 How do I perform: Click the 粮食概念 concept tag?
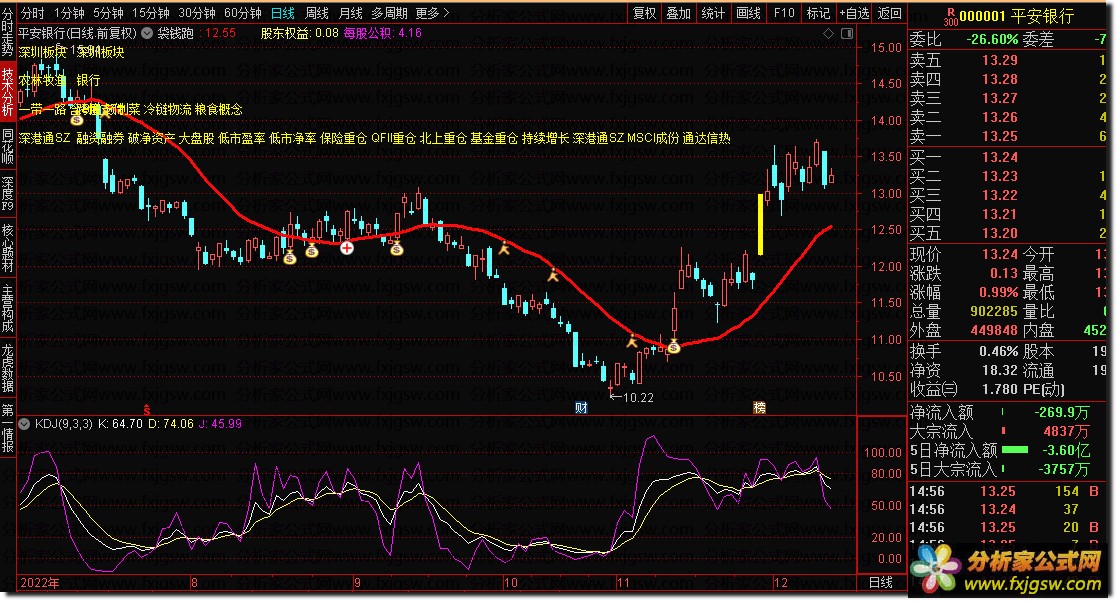219,109
